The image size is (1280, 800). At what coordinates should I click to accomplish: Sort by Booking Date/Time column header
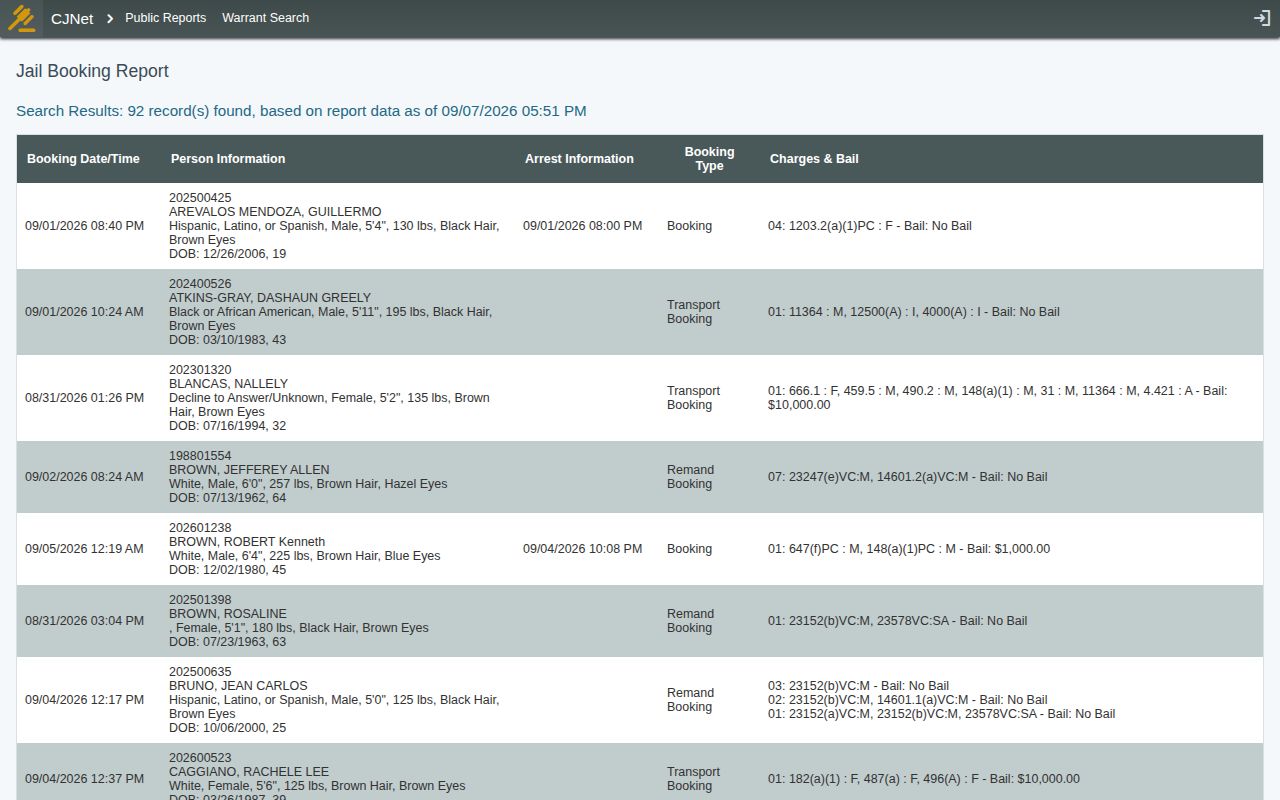click(x=83, y=159)
